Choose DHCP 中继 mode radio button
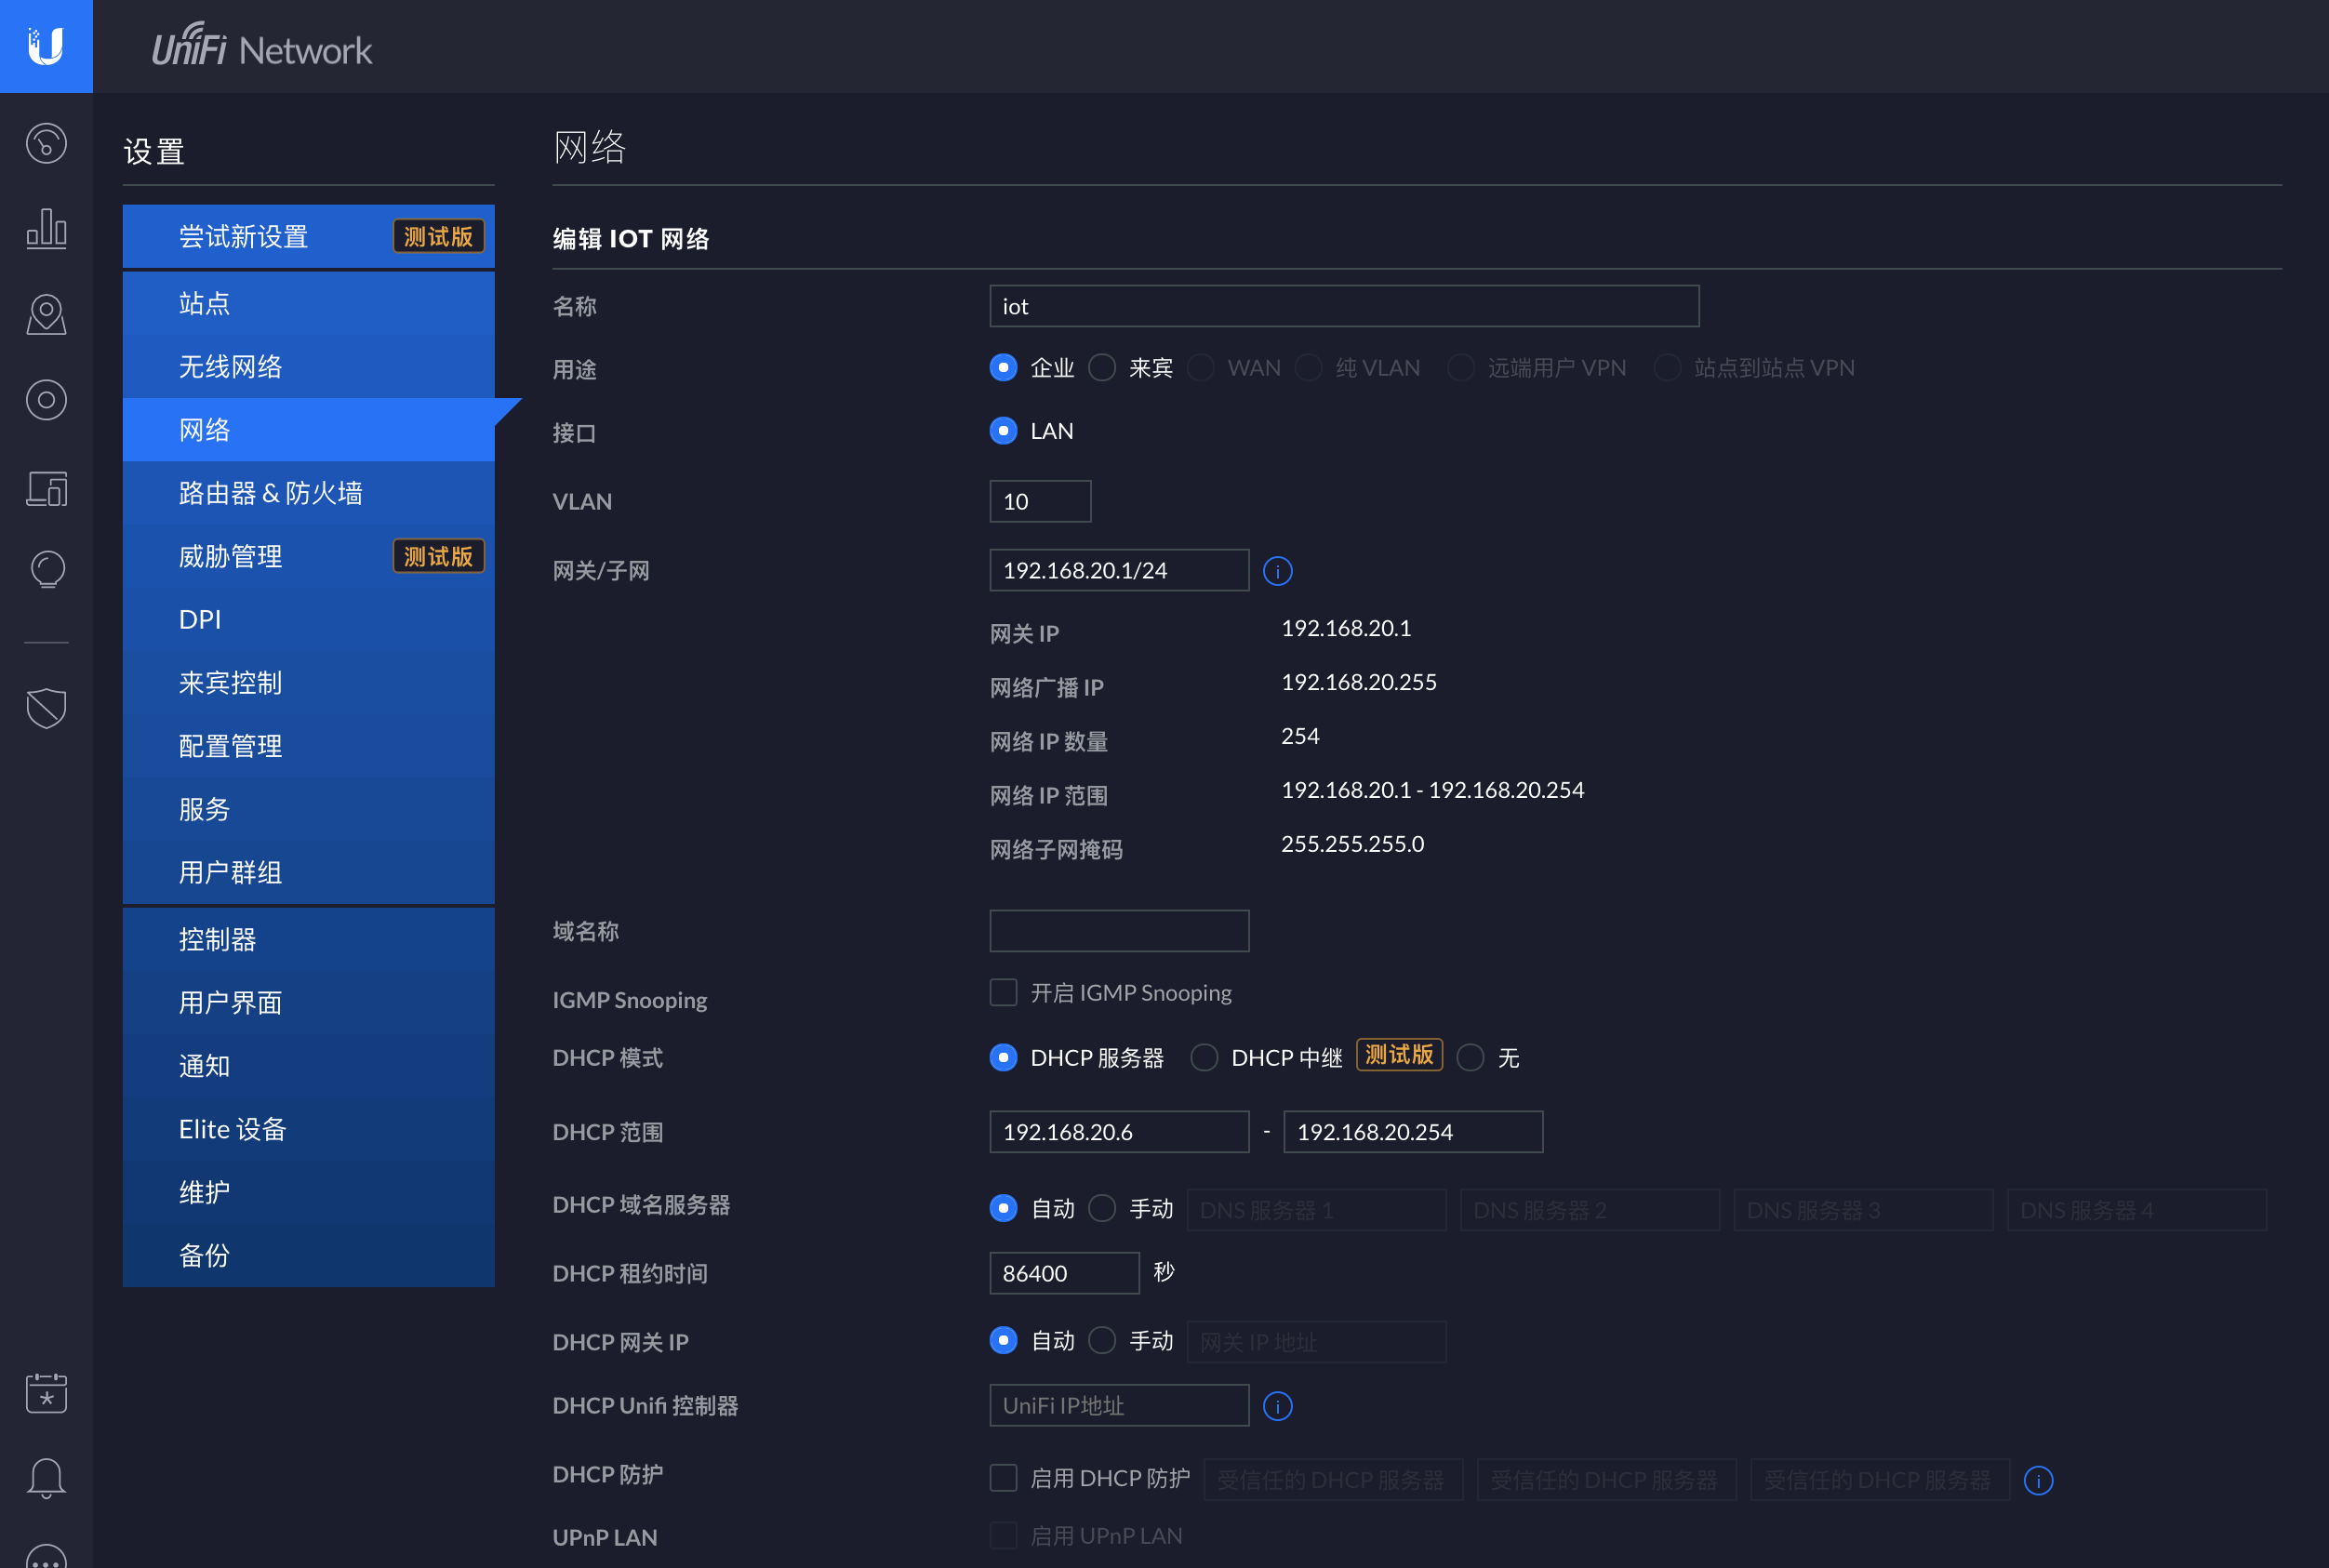The image size is (2329, 1568). (1204, 1058)
